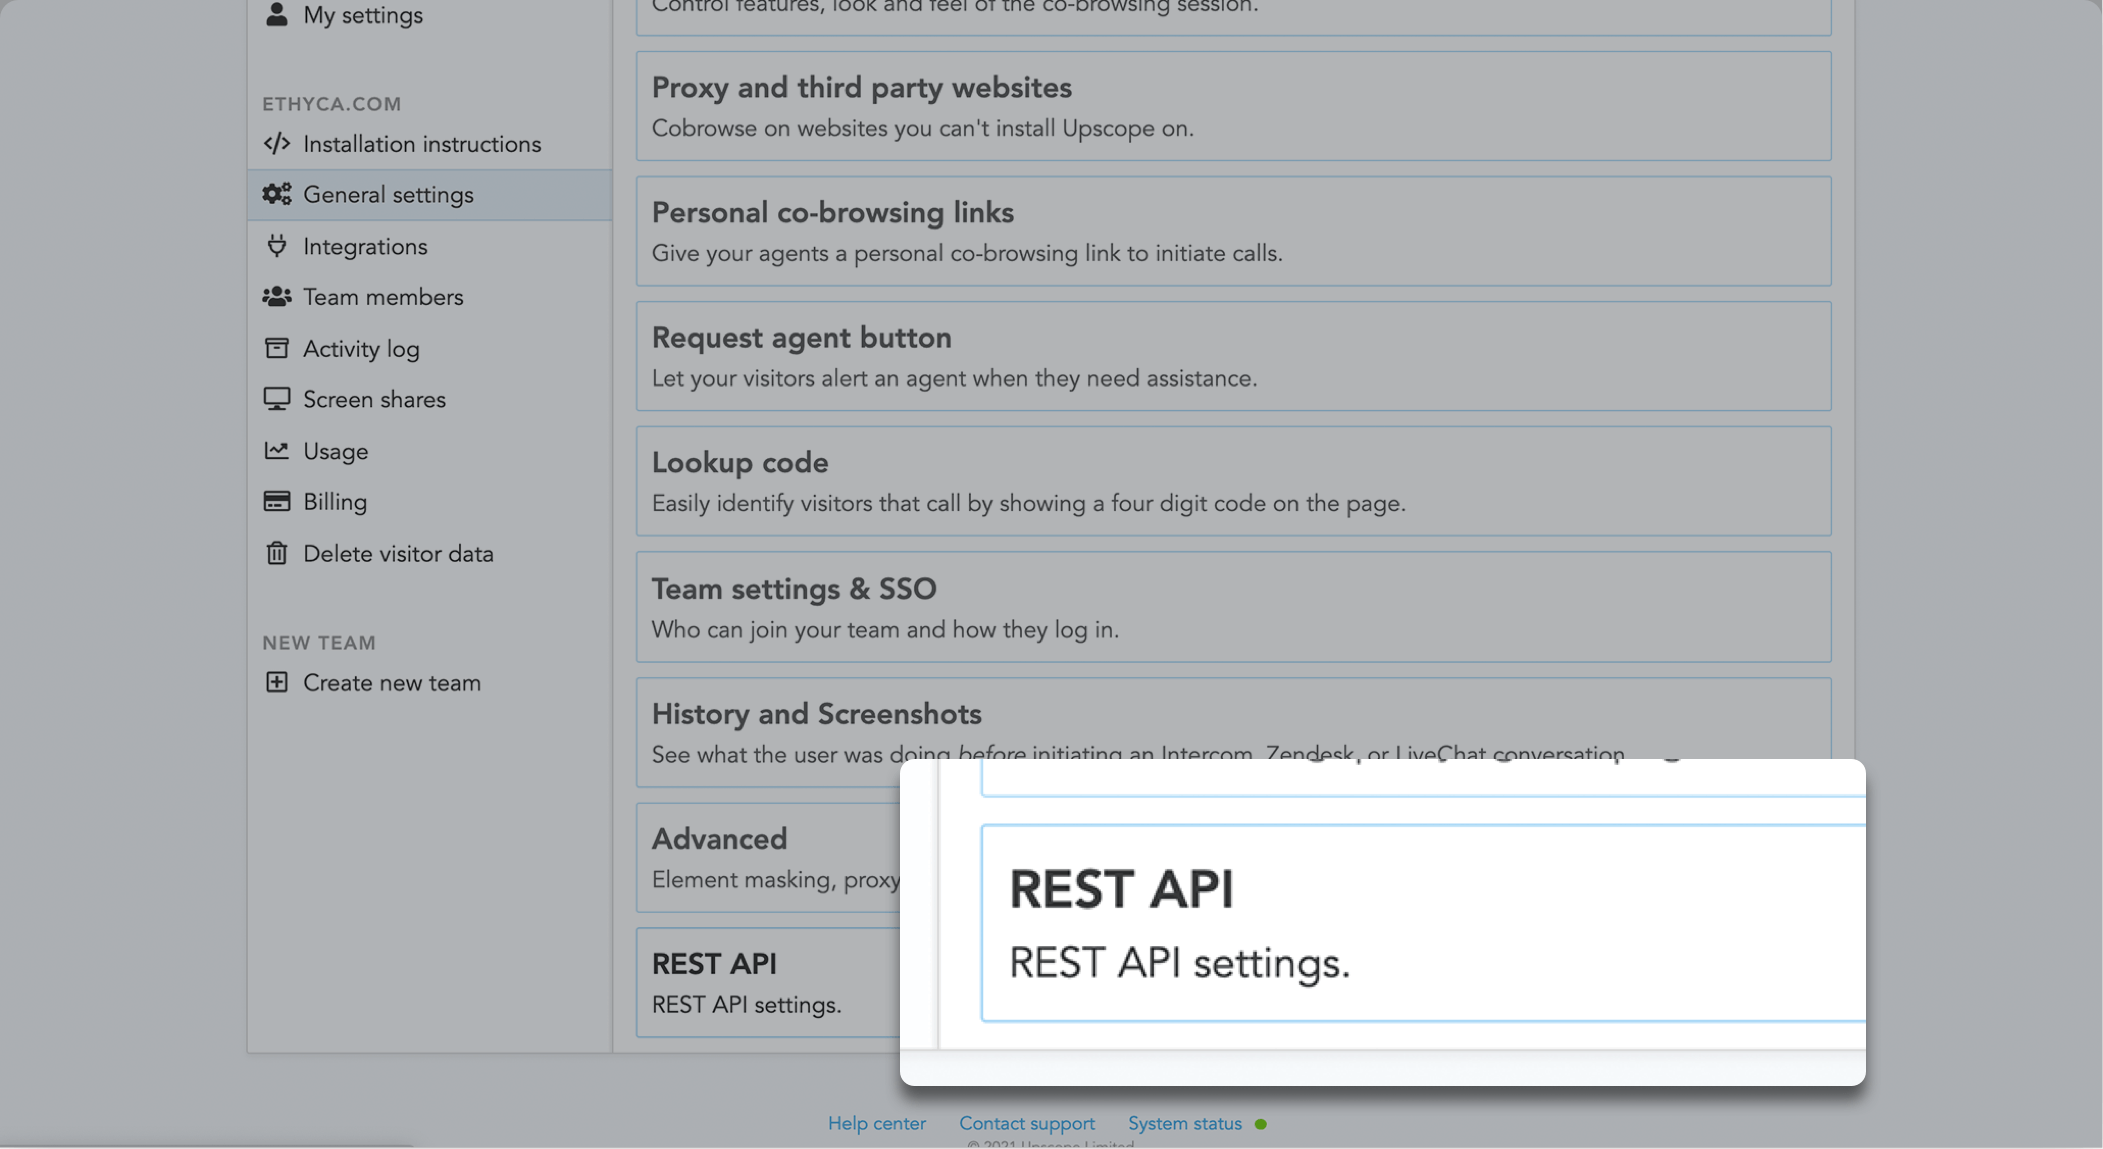Screen dimensions: 2103x1149
Task: Click the Installation instructions code icon
Action: tap(277, 144)
